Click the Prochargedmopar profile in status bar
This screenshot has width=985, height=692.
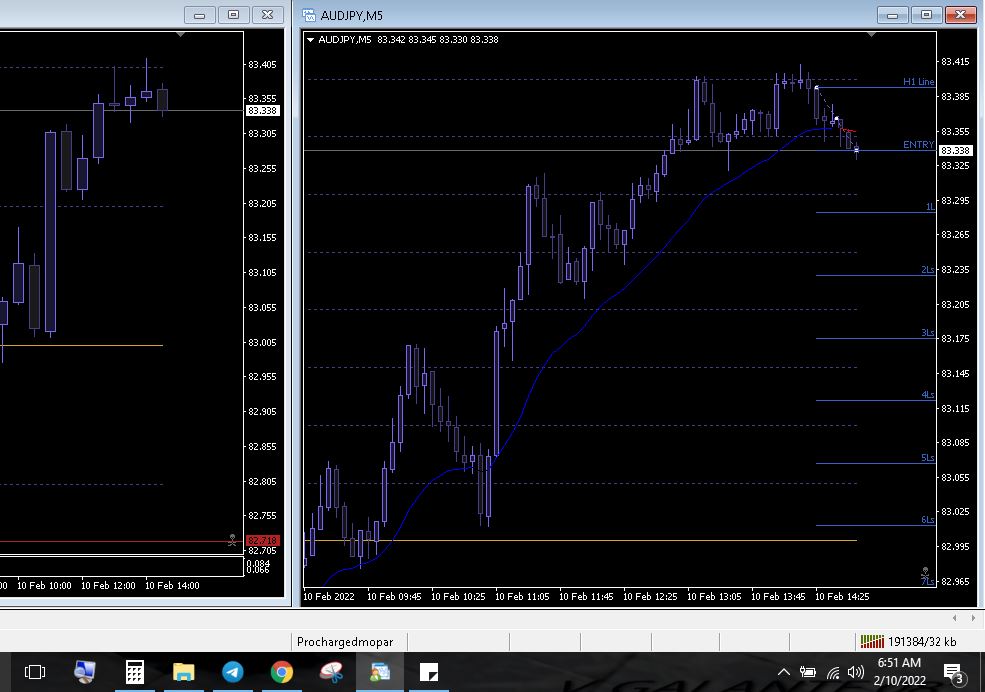point(345,642)
